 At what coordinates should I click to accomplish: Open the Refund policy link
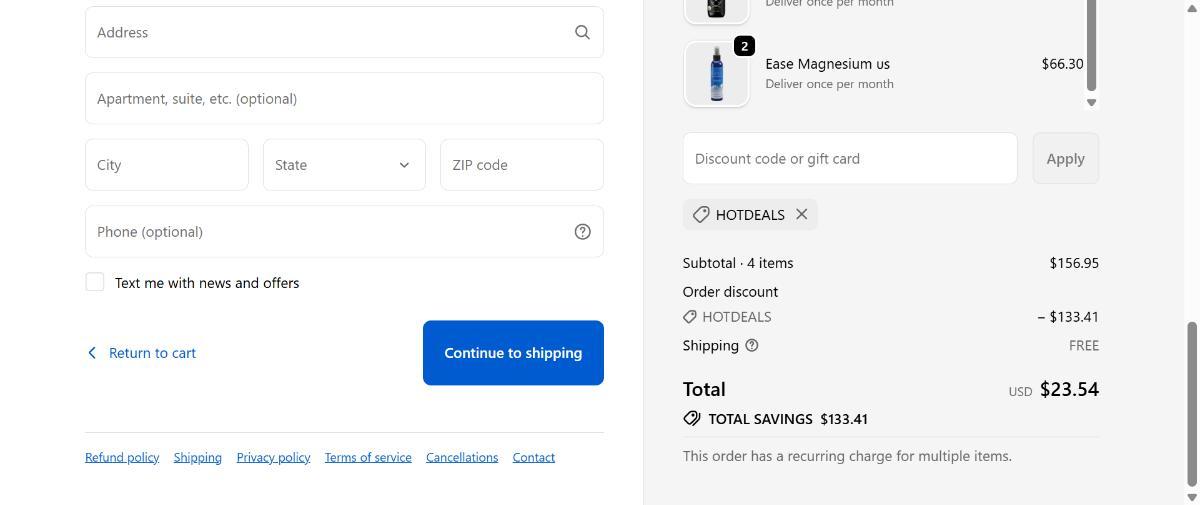(x=122, y=458)
